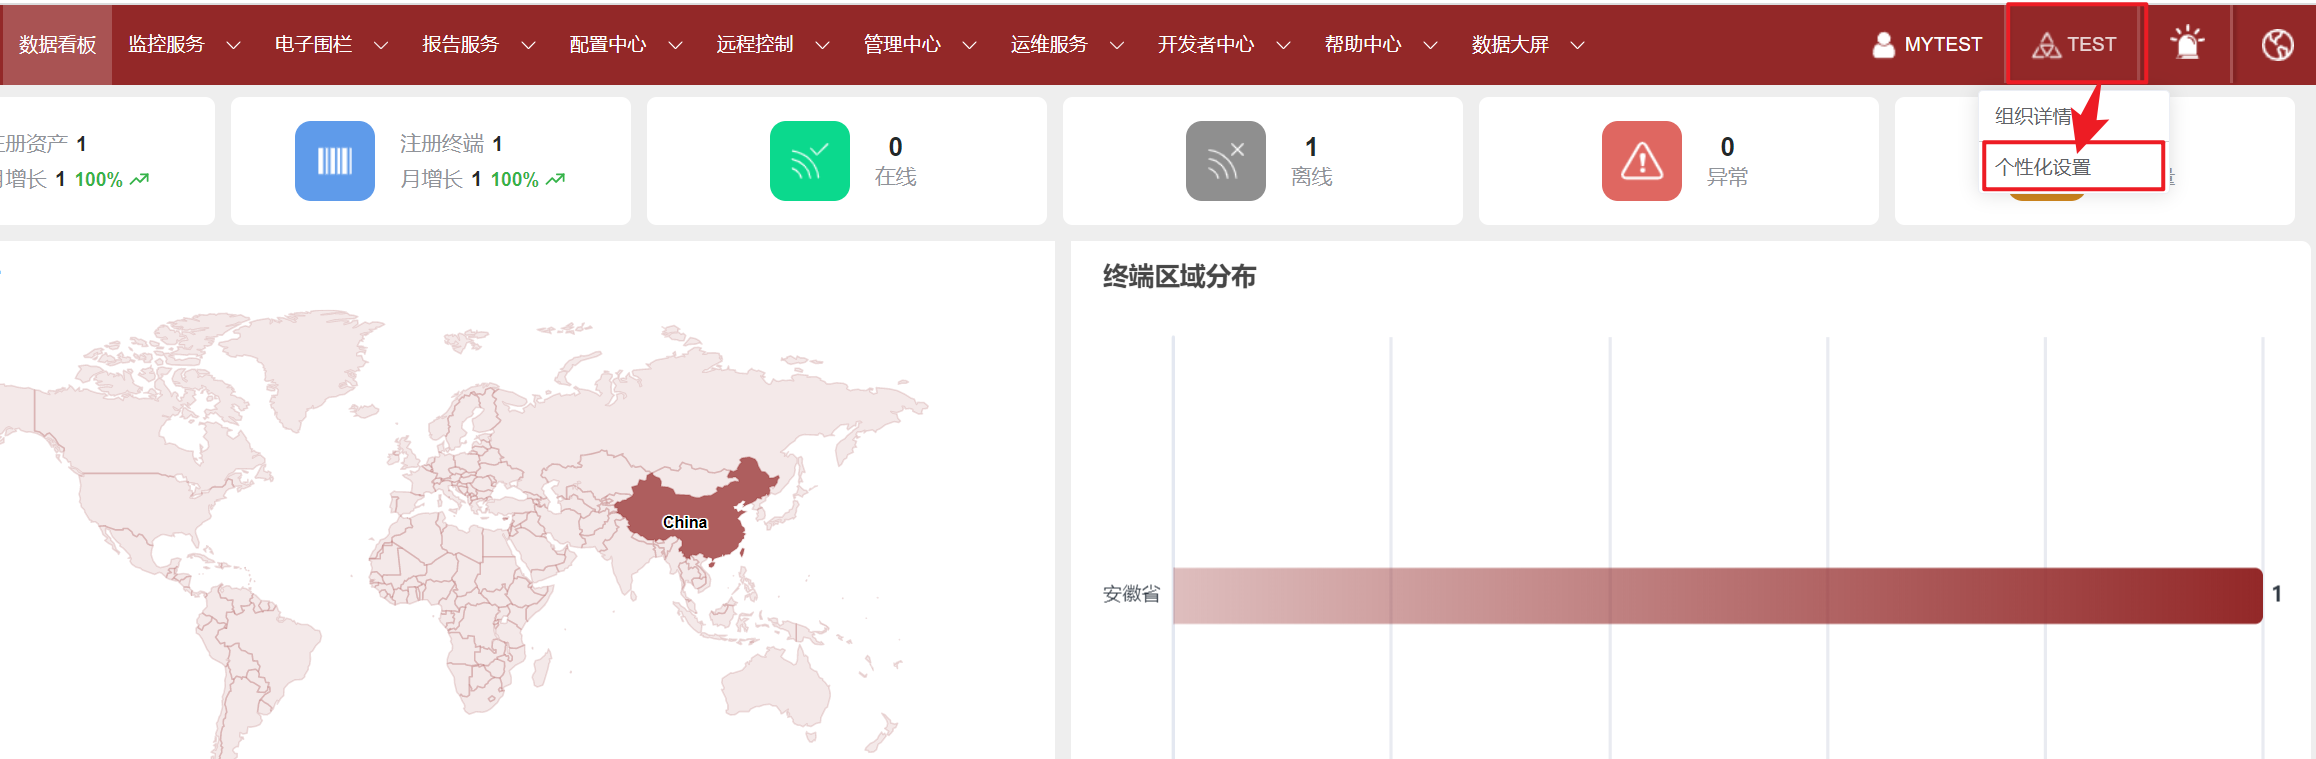Choose 组织详情 from the dropdown

point(2032,116)
